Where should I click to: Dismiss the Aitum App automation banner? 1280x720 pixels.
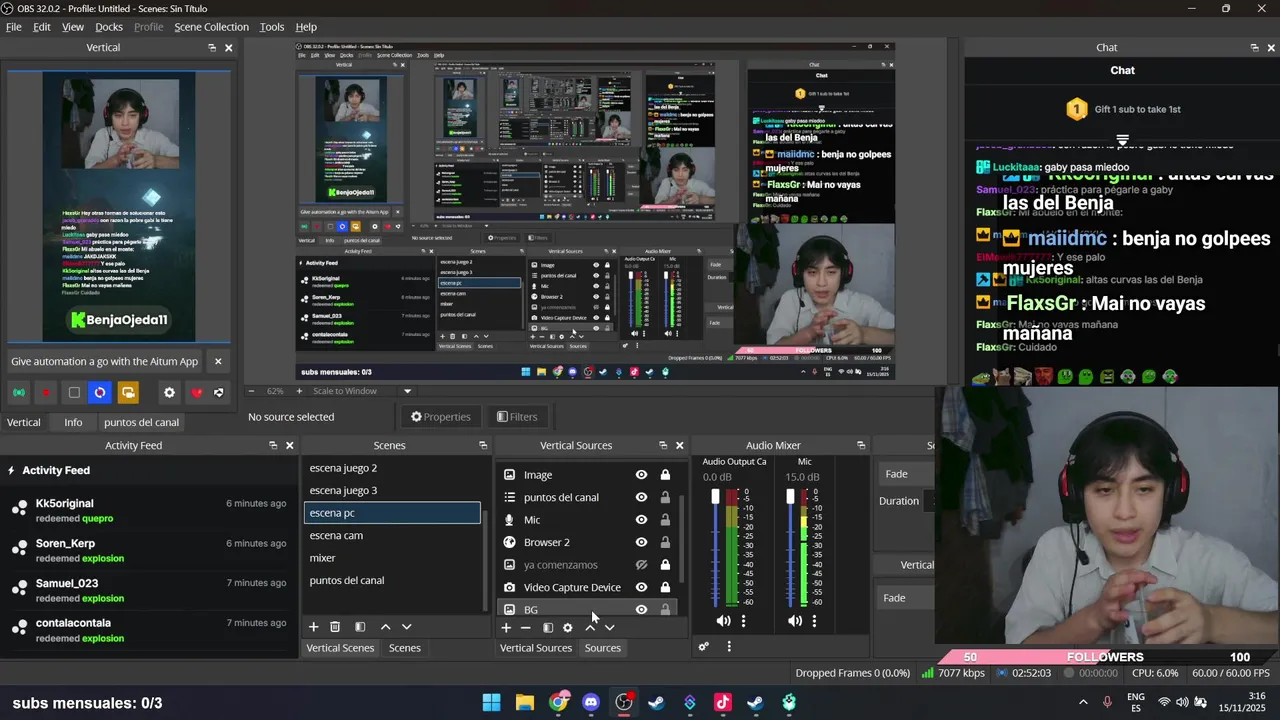(x=218, y=361)
